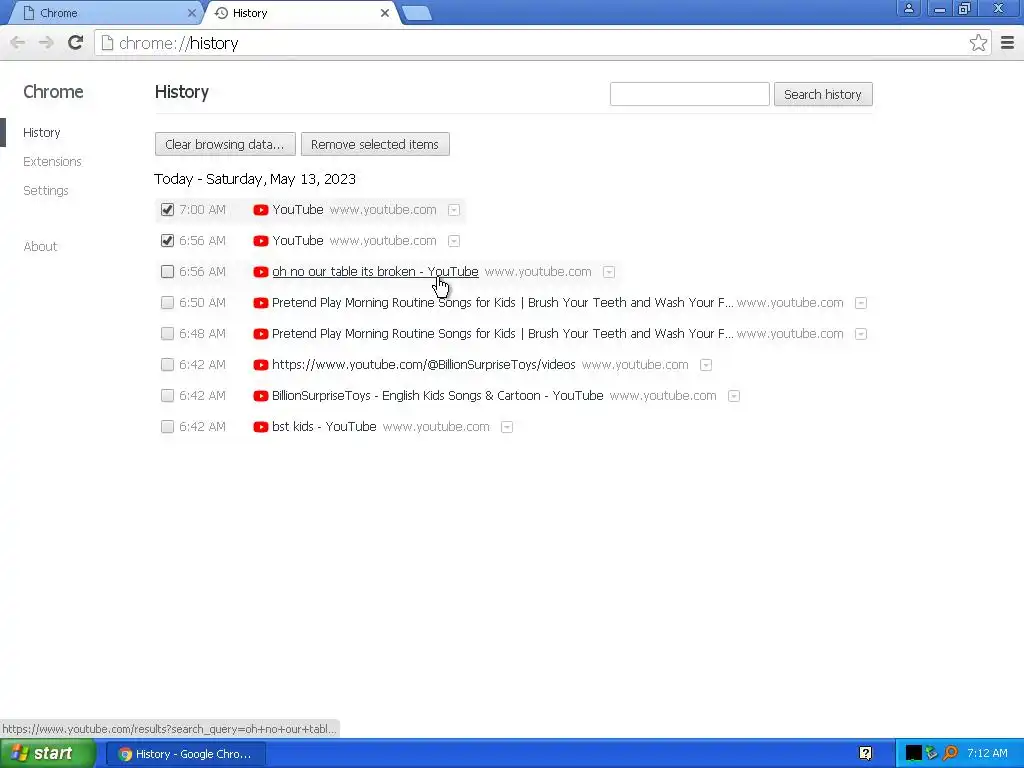Open the BillionSurpriseToys English Kids Songs link
Screen dimensions: 1024x768
coord(438,396)
